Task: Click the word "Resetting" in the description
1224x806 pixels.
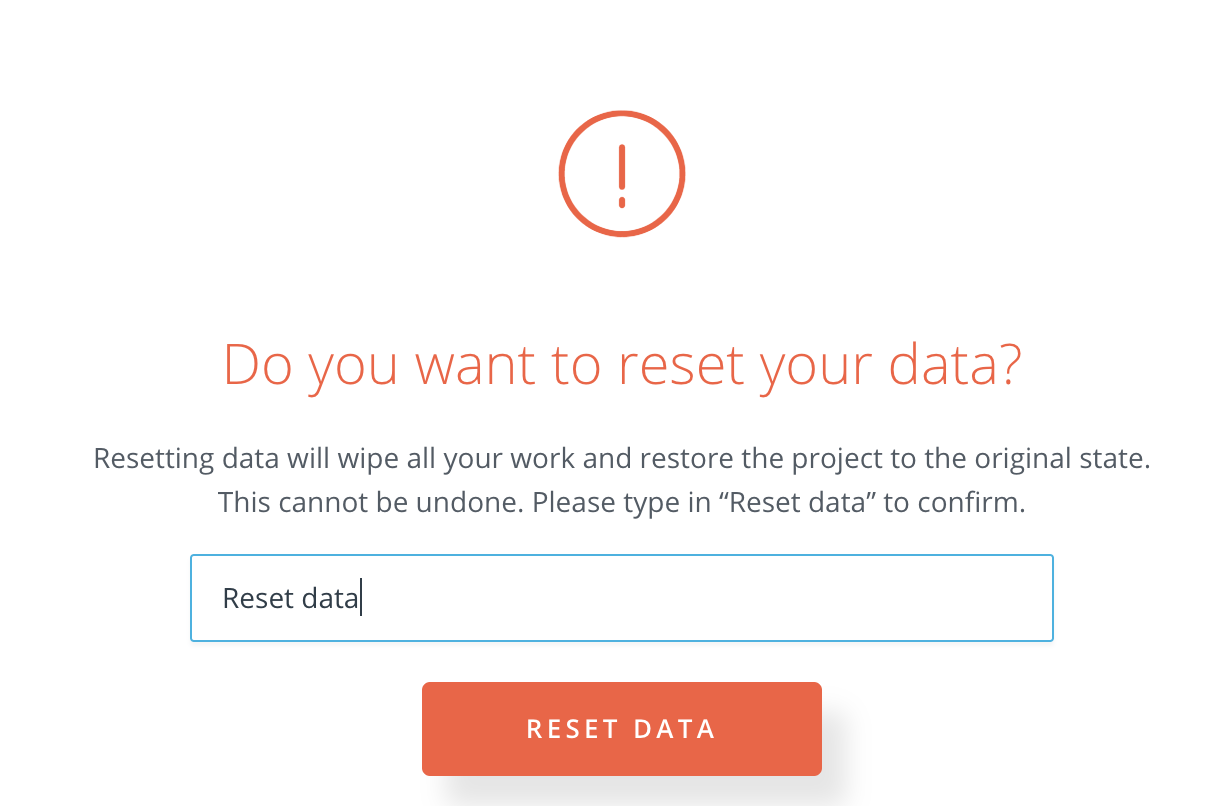Action: 153,459
